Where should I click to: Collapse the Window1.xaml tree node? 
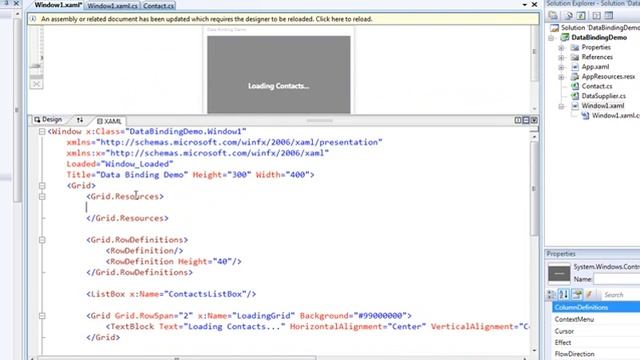click(561, 107)
